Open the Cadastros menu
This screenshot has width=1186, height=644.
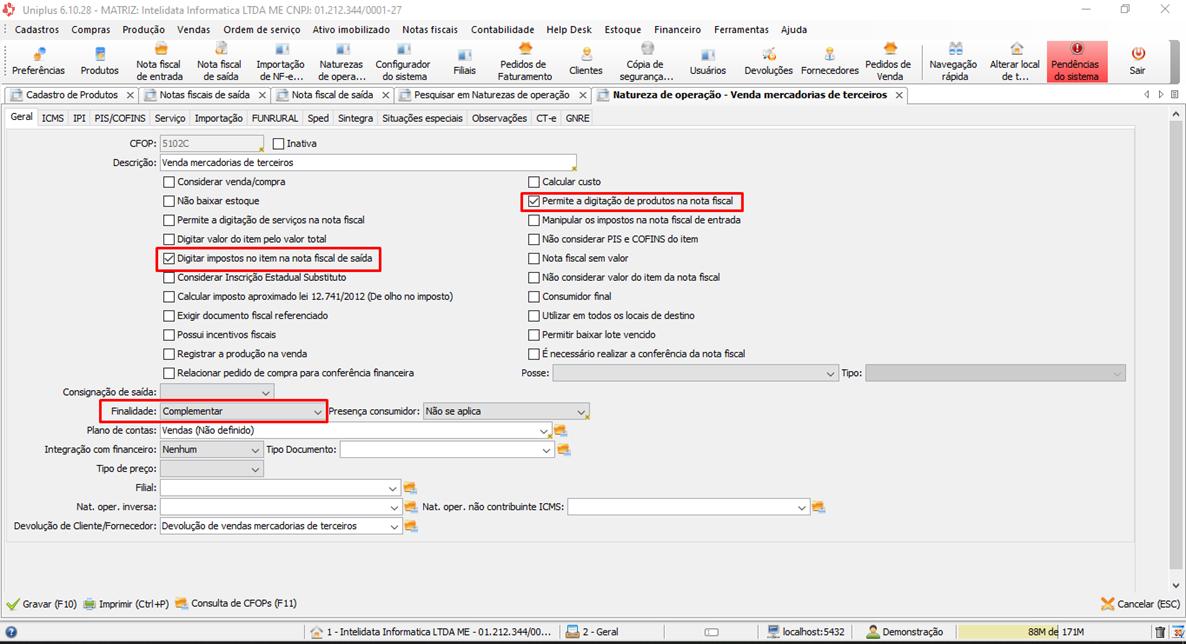click(x=37, y=30)
